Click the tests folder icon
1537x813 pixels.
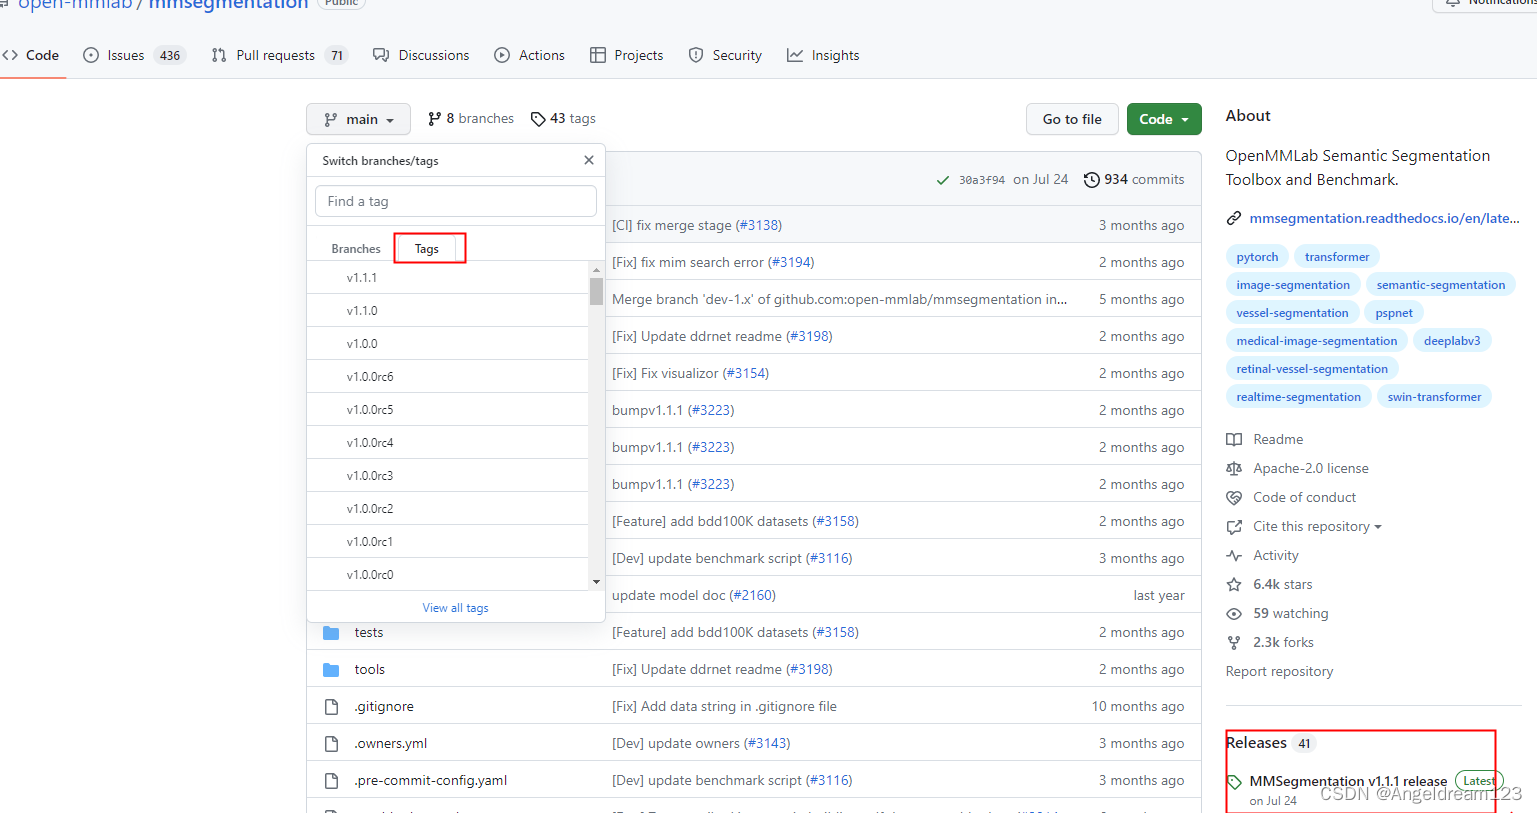[x=331, y=633]
